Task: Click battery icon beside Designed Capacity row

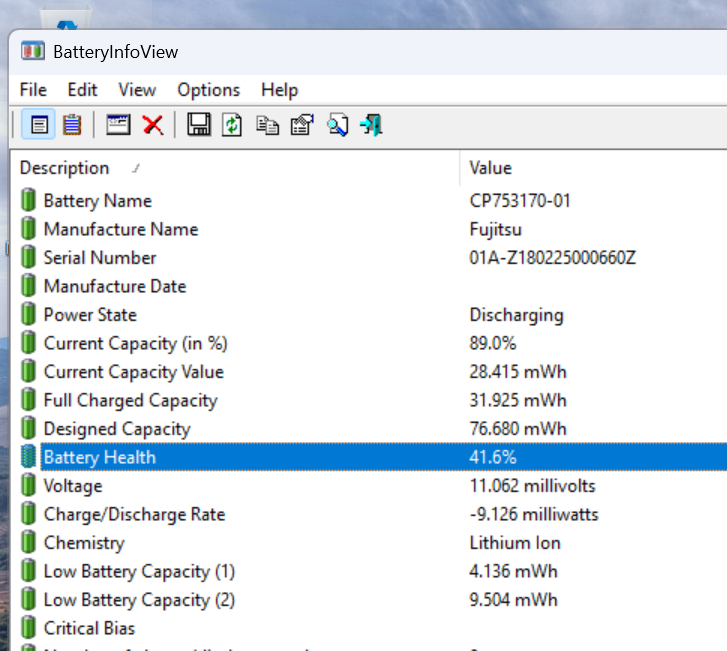Action: [x=28, y=428]
